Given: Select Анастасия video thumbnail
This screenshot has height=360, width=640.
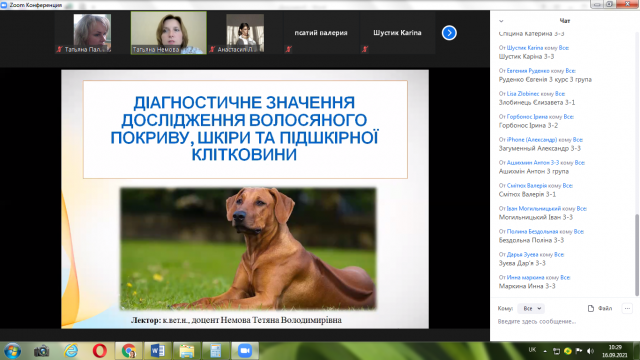Looking at the screenshot, I should coord(245,33).
